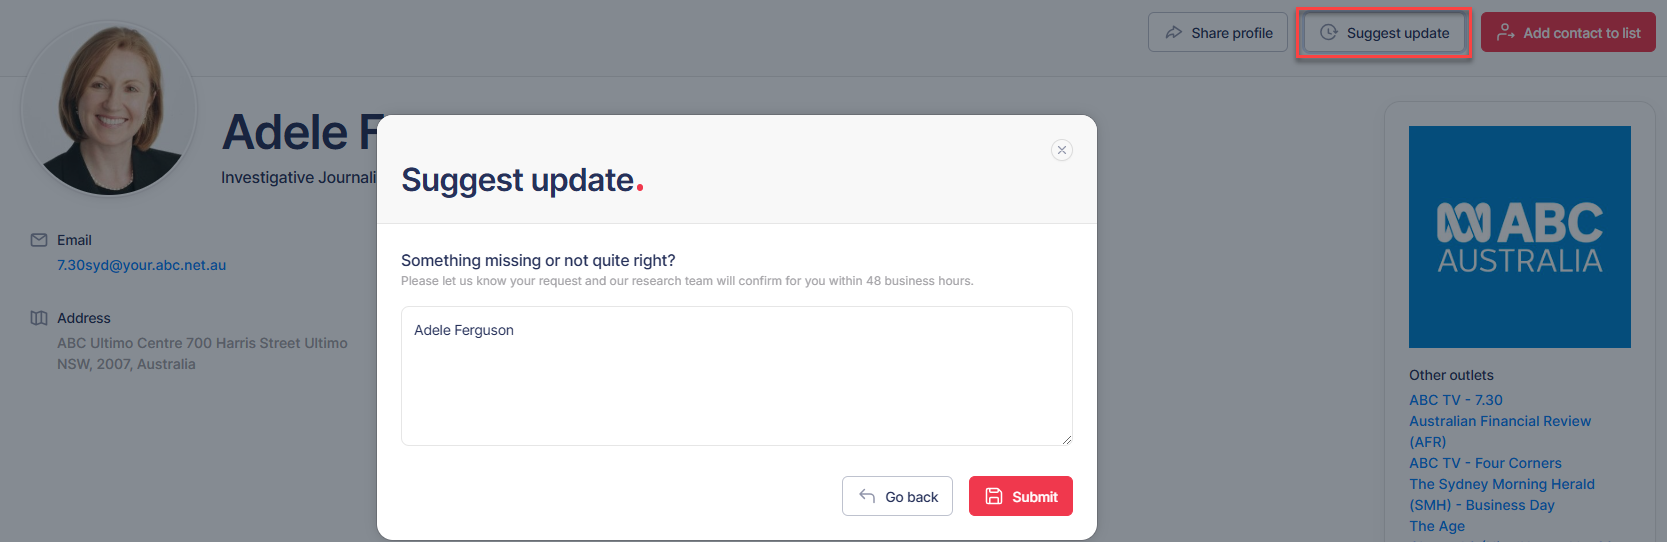Open the Sydney Morning Herald Business Day link
1667x542 pixels.
tap(1501, 484)
